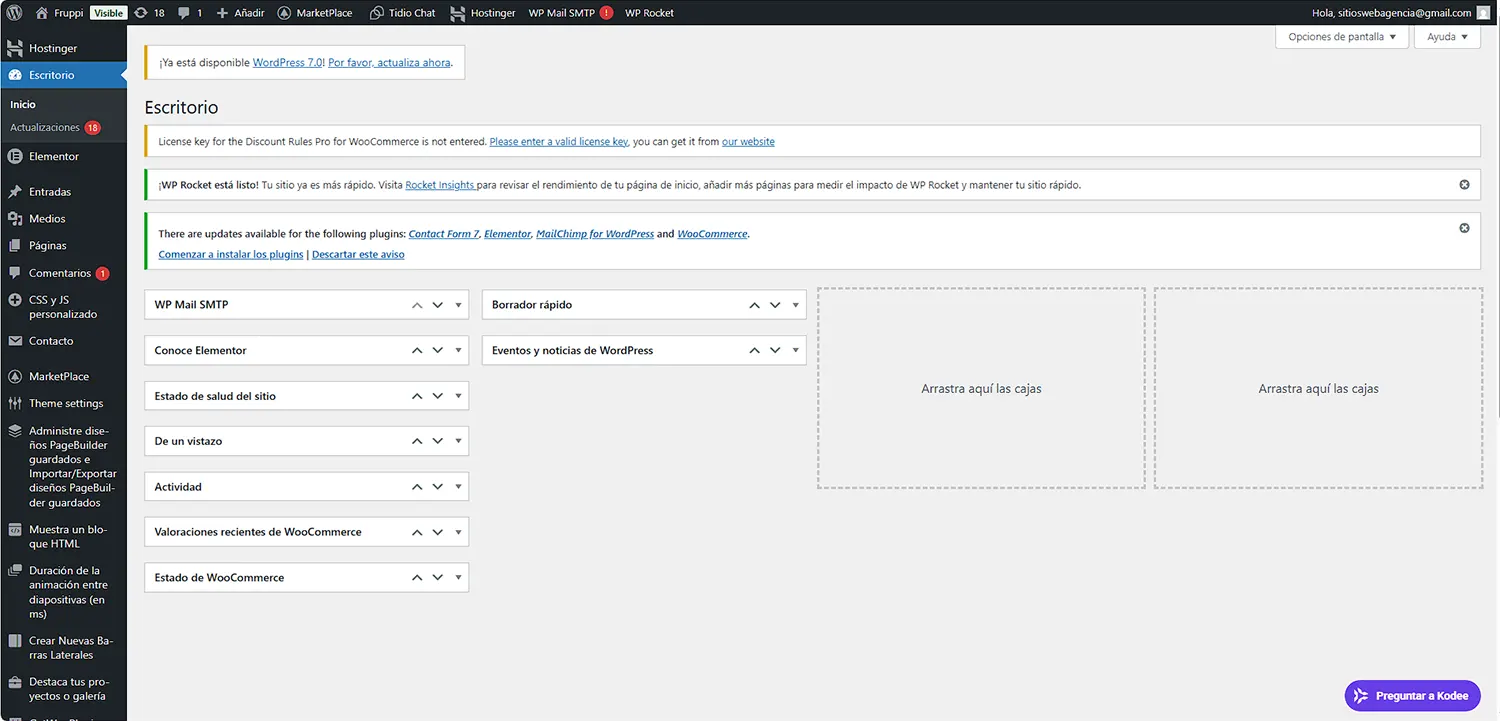Click the Hola, sitioswebagencia@gmail.com account text
This screenshot has height=721, width=1500.
1392,13
